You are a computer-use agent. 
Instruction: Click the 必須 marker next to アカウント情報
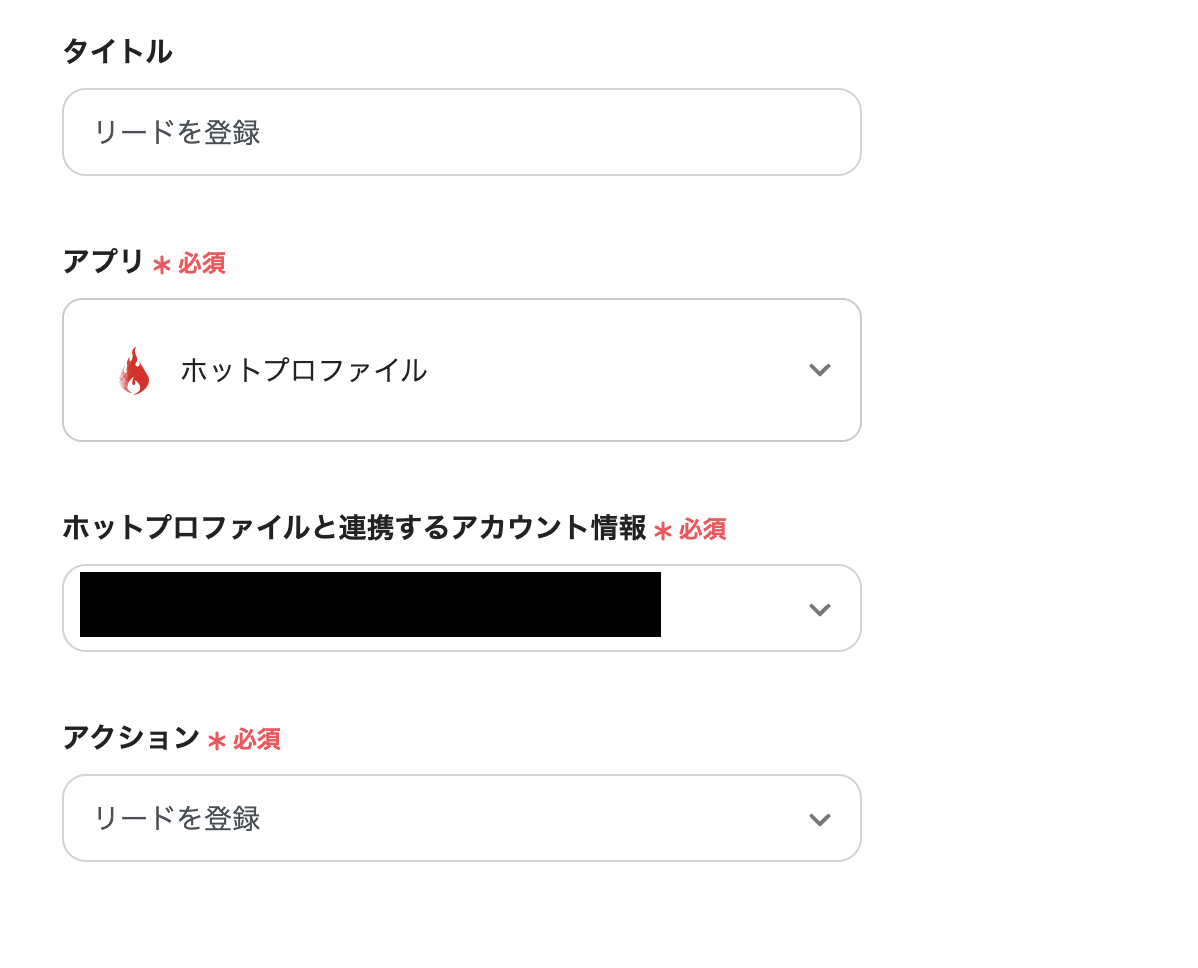[x=702, y=529]
